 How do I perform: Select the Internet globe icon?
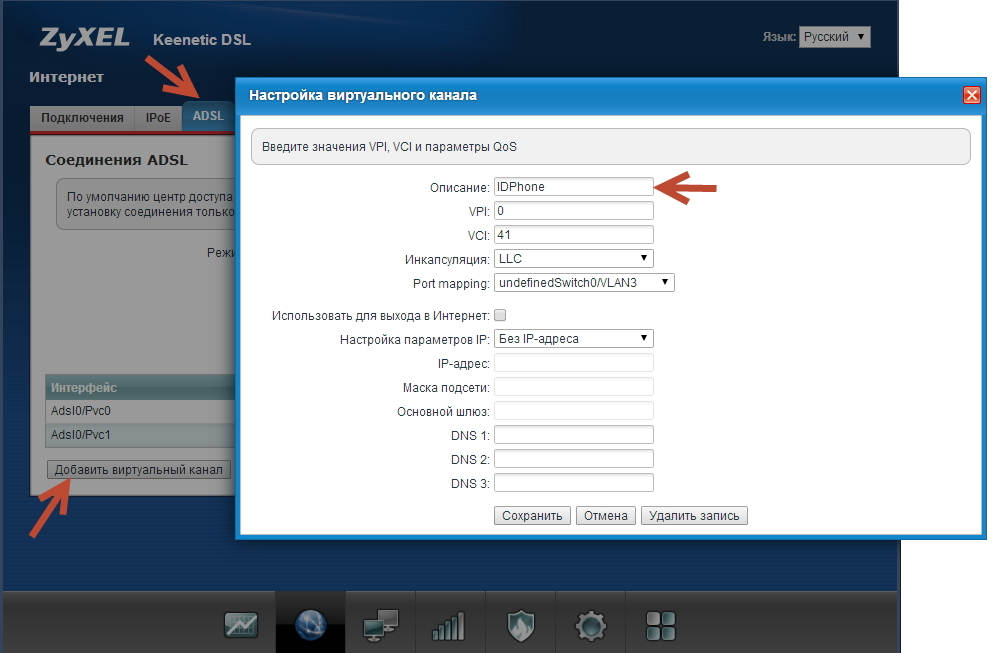tap(311, 625)
